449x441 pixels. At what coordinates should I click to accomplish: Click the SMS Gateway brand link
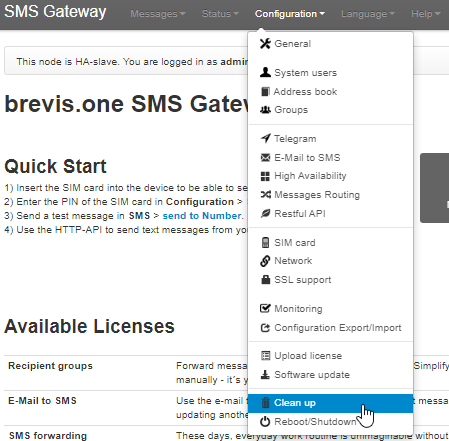pyautogui.click(x=55, y=12)
